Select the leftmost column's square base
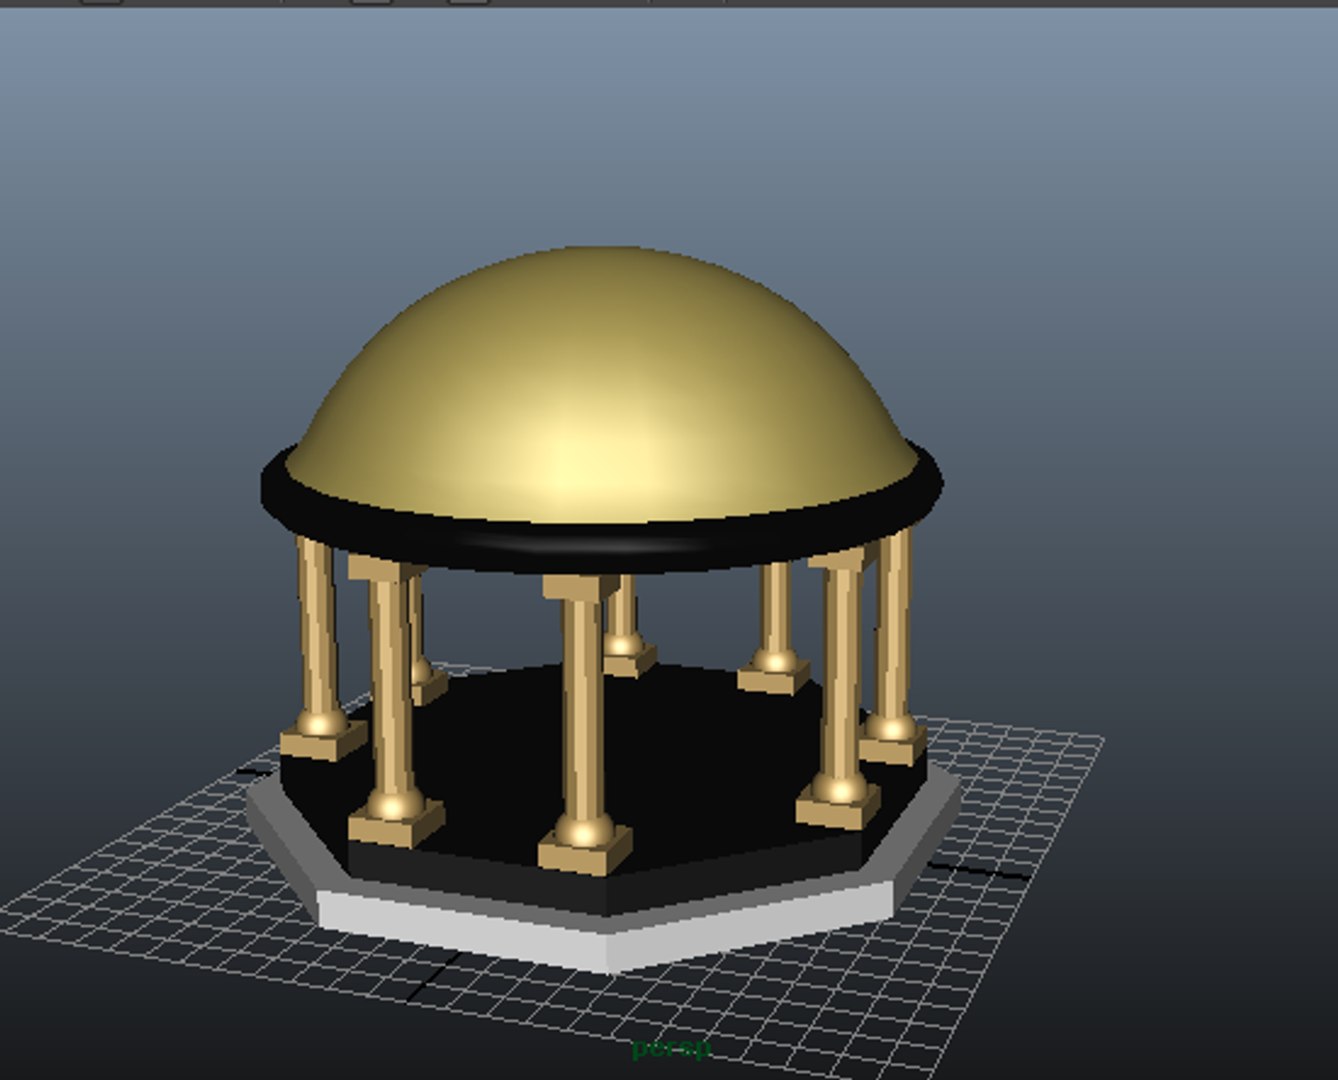This screenshot has height=1080, width=1338. (x=322, y=740)
